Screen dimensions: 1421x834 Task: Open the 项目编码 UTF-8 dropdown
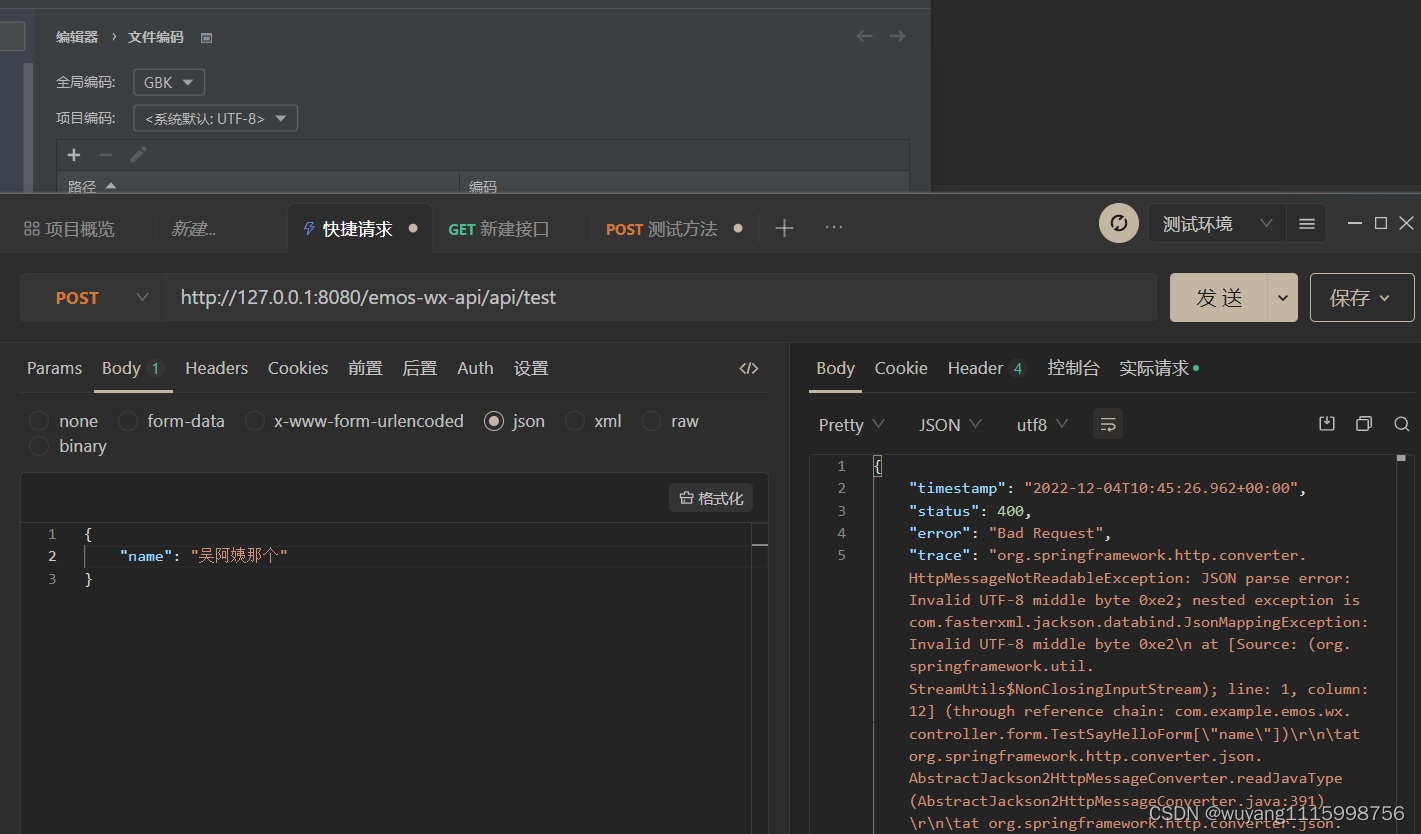point(216,118)
